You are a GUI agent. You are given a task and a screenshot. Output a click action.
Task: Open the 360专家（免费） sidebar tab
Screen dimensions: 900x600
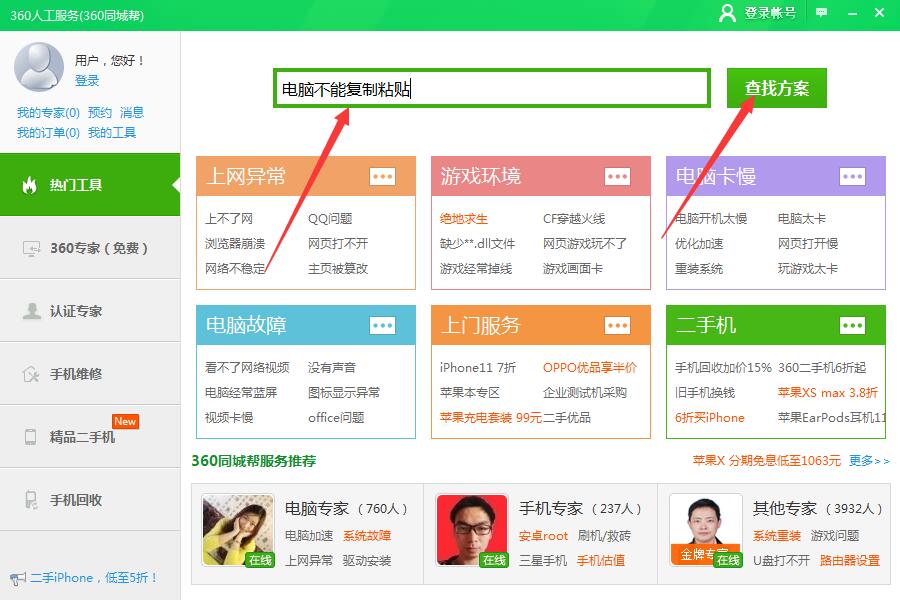[90, 248]
